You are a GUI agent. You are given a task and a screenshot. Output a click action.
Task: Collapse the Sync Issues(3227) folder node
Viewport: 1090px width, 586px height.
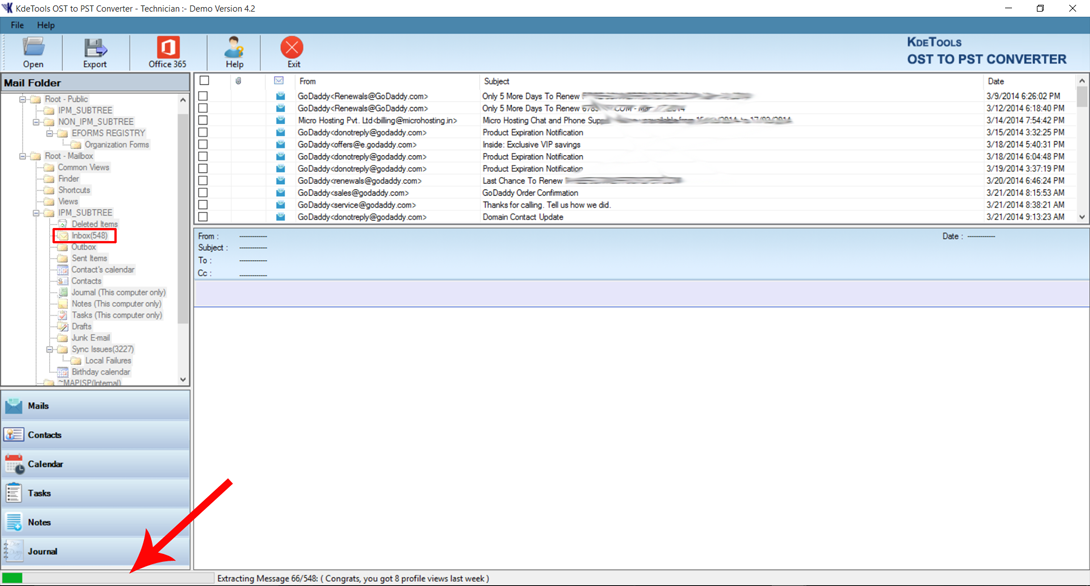[50, 350]
